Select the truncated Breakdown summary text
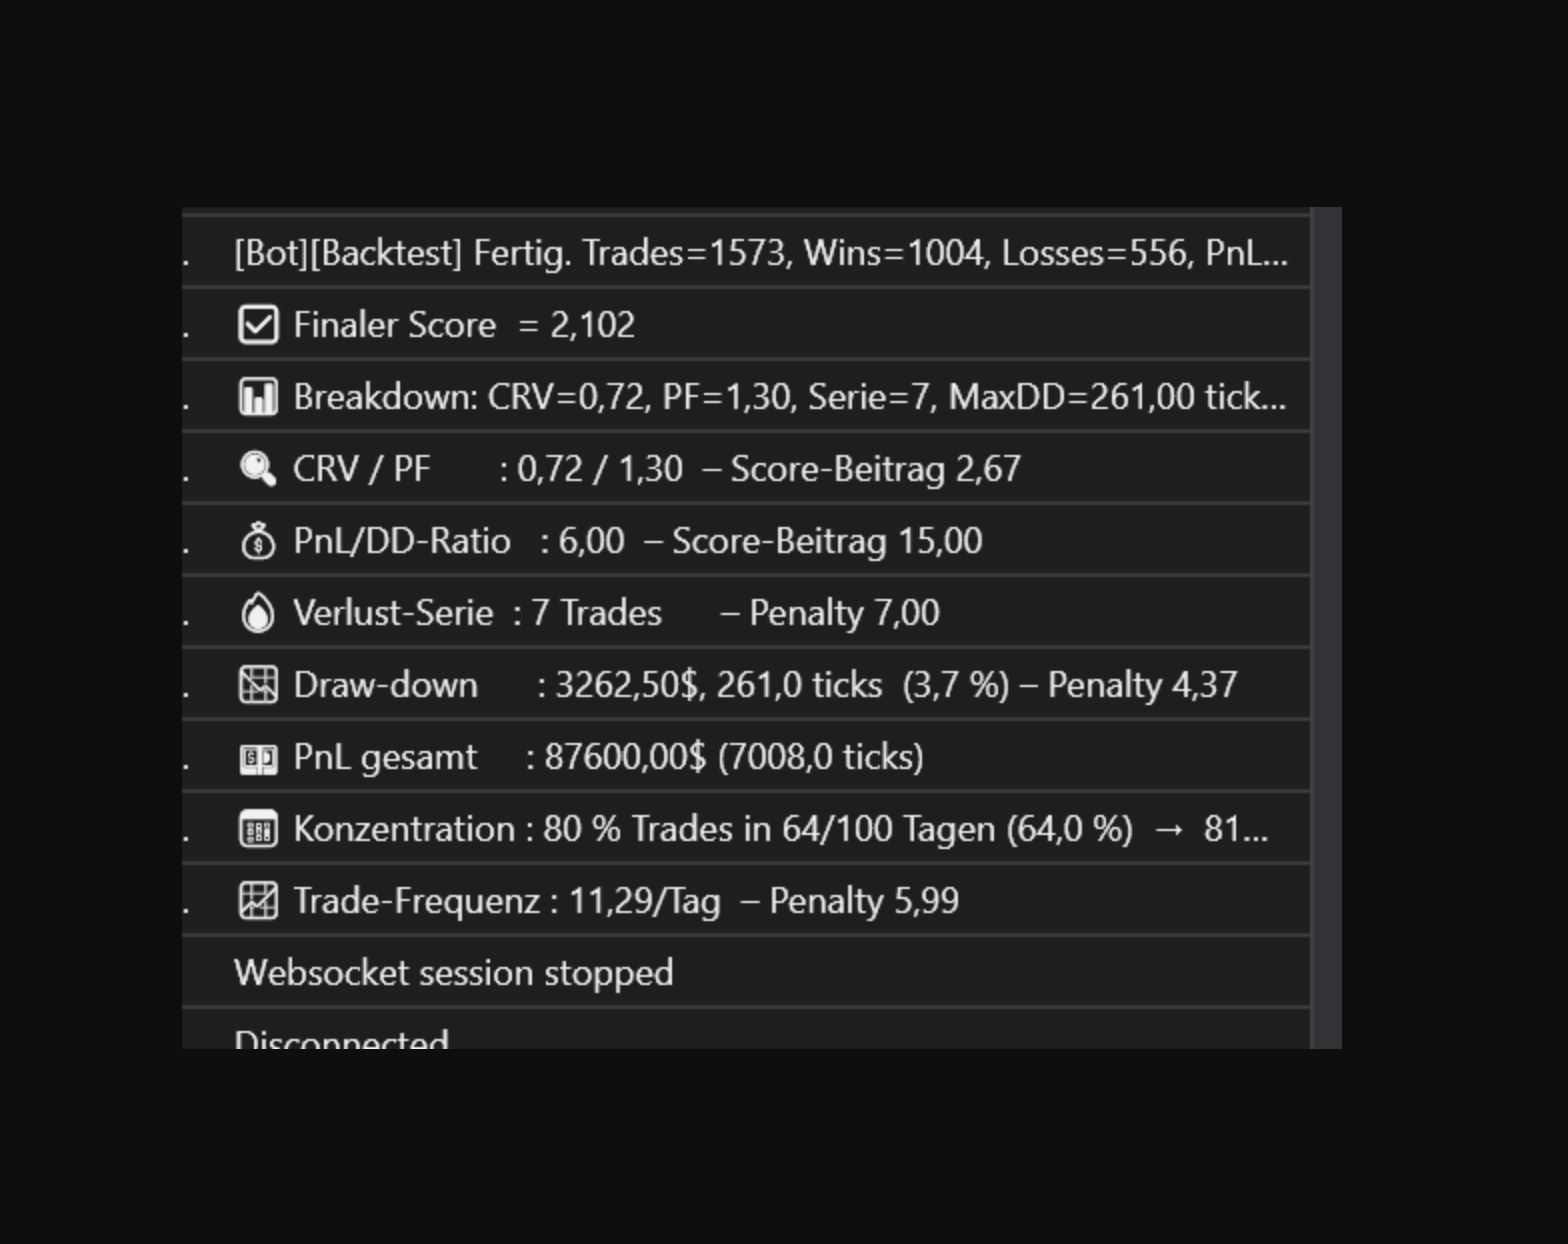The height and width of the screenshot is (1244, 1568). 790,397
